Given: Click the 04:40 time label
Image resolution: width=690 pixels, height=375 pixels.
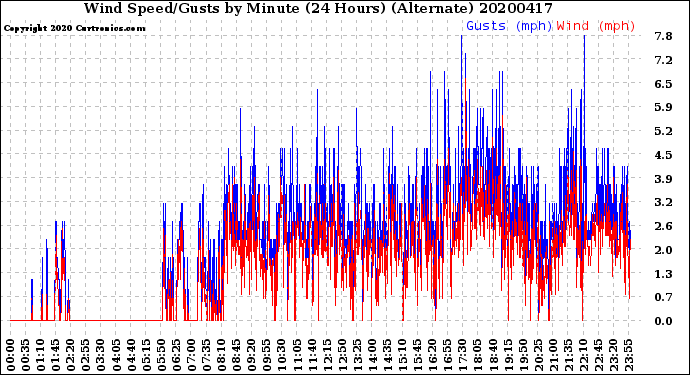Looking at the screenshot, I should [x=131, y=355].
